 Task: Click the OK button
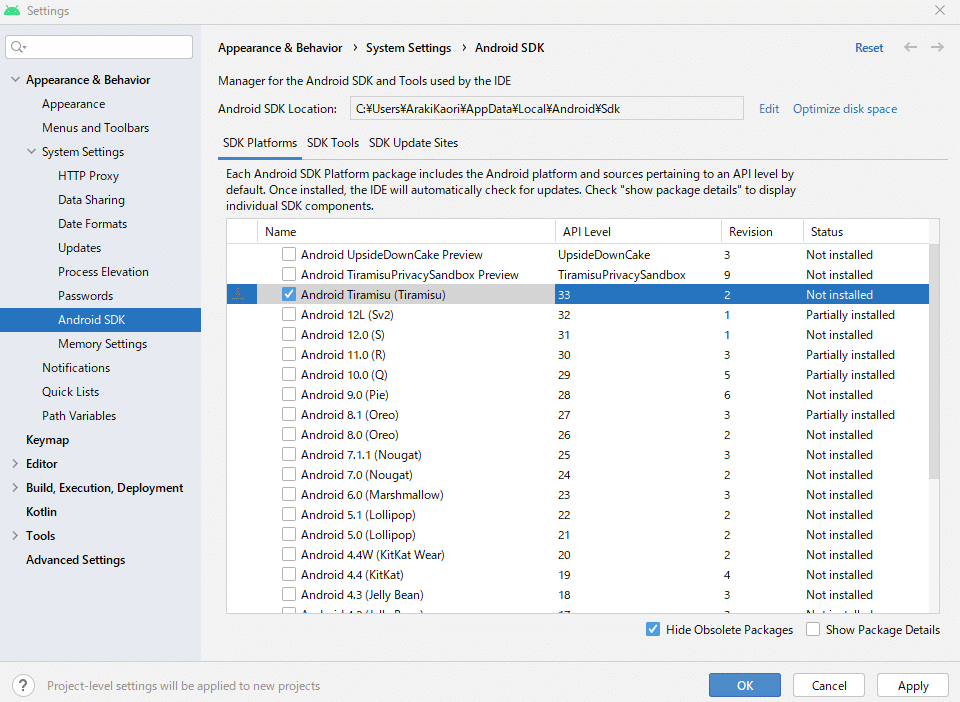(x=744, y=685)
